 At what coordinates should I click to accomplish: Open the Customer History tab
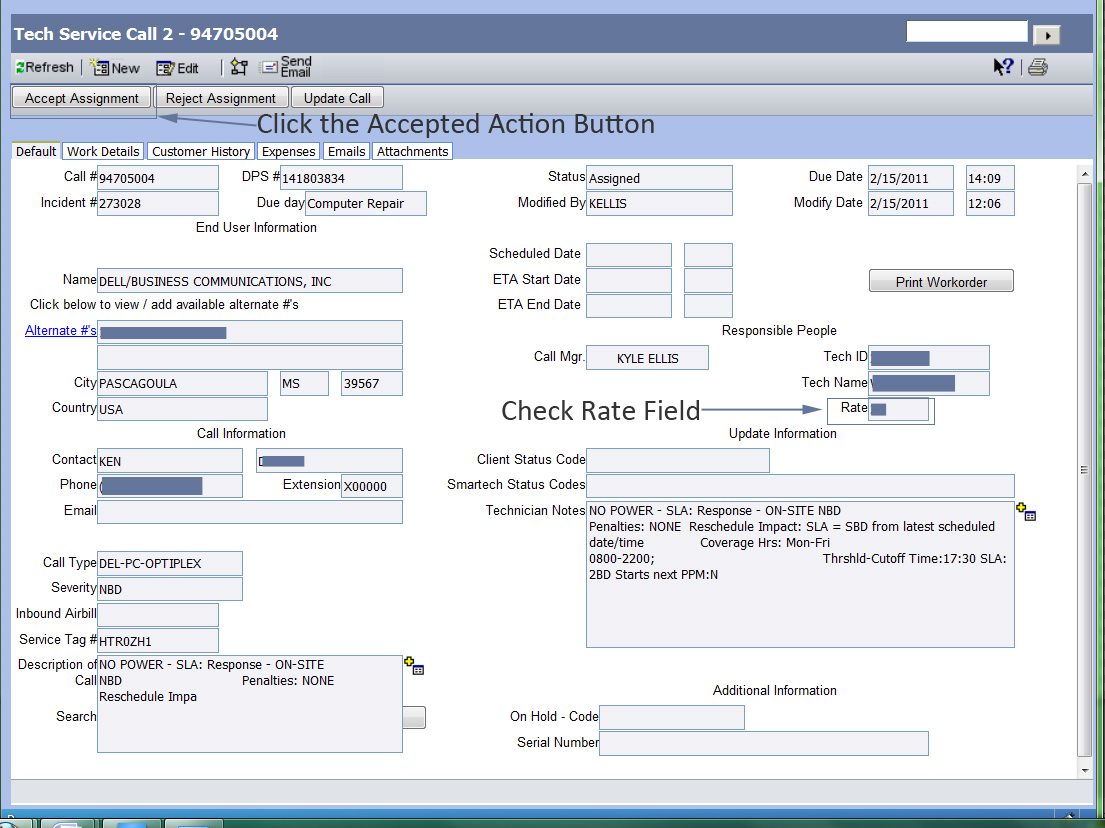click(x=201, y=151)
